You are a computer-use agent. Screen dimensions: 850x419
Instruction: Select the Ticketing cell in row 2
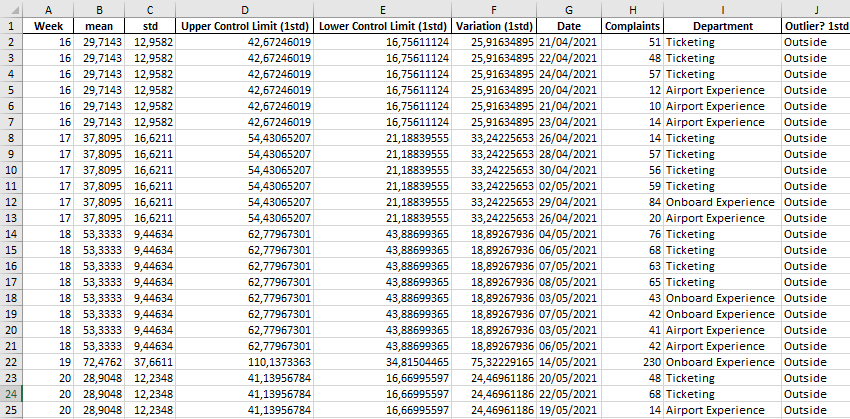[x=723, y=42]
